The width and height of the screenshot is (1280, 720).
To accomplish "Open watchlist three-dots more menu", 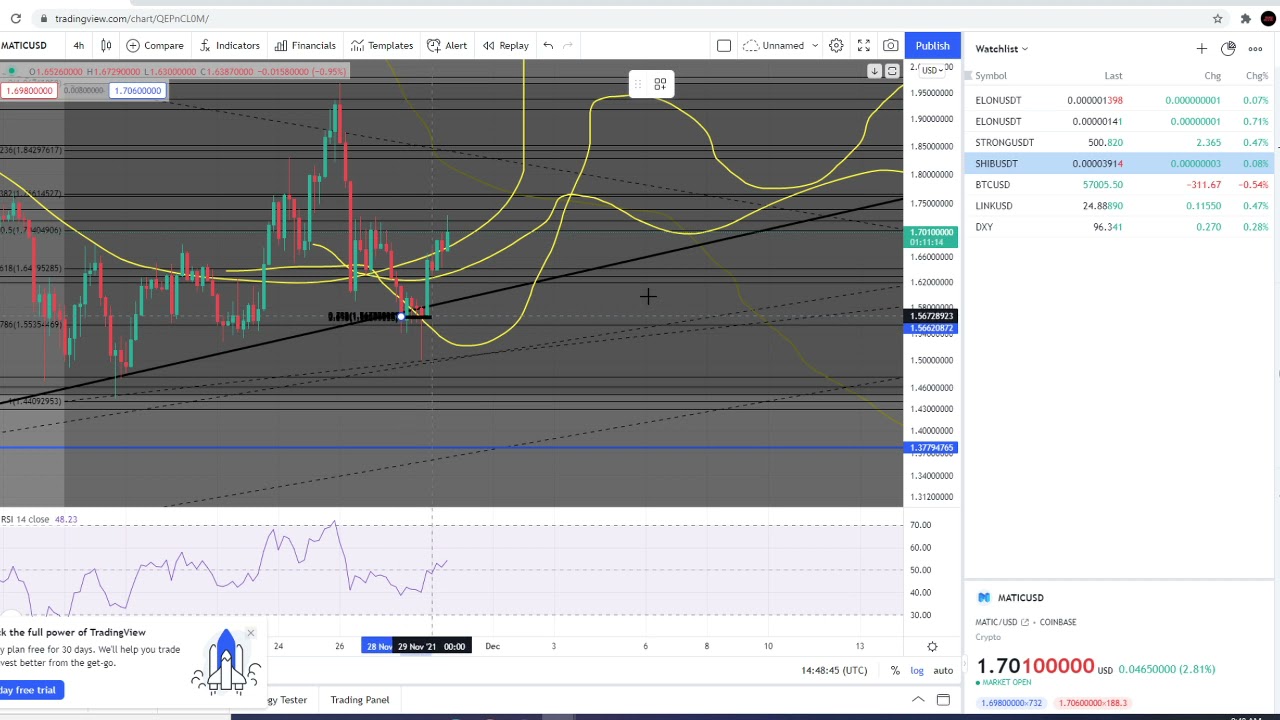I will (x=1255, y=48).
